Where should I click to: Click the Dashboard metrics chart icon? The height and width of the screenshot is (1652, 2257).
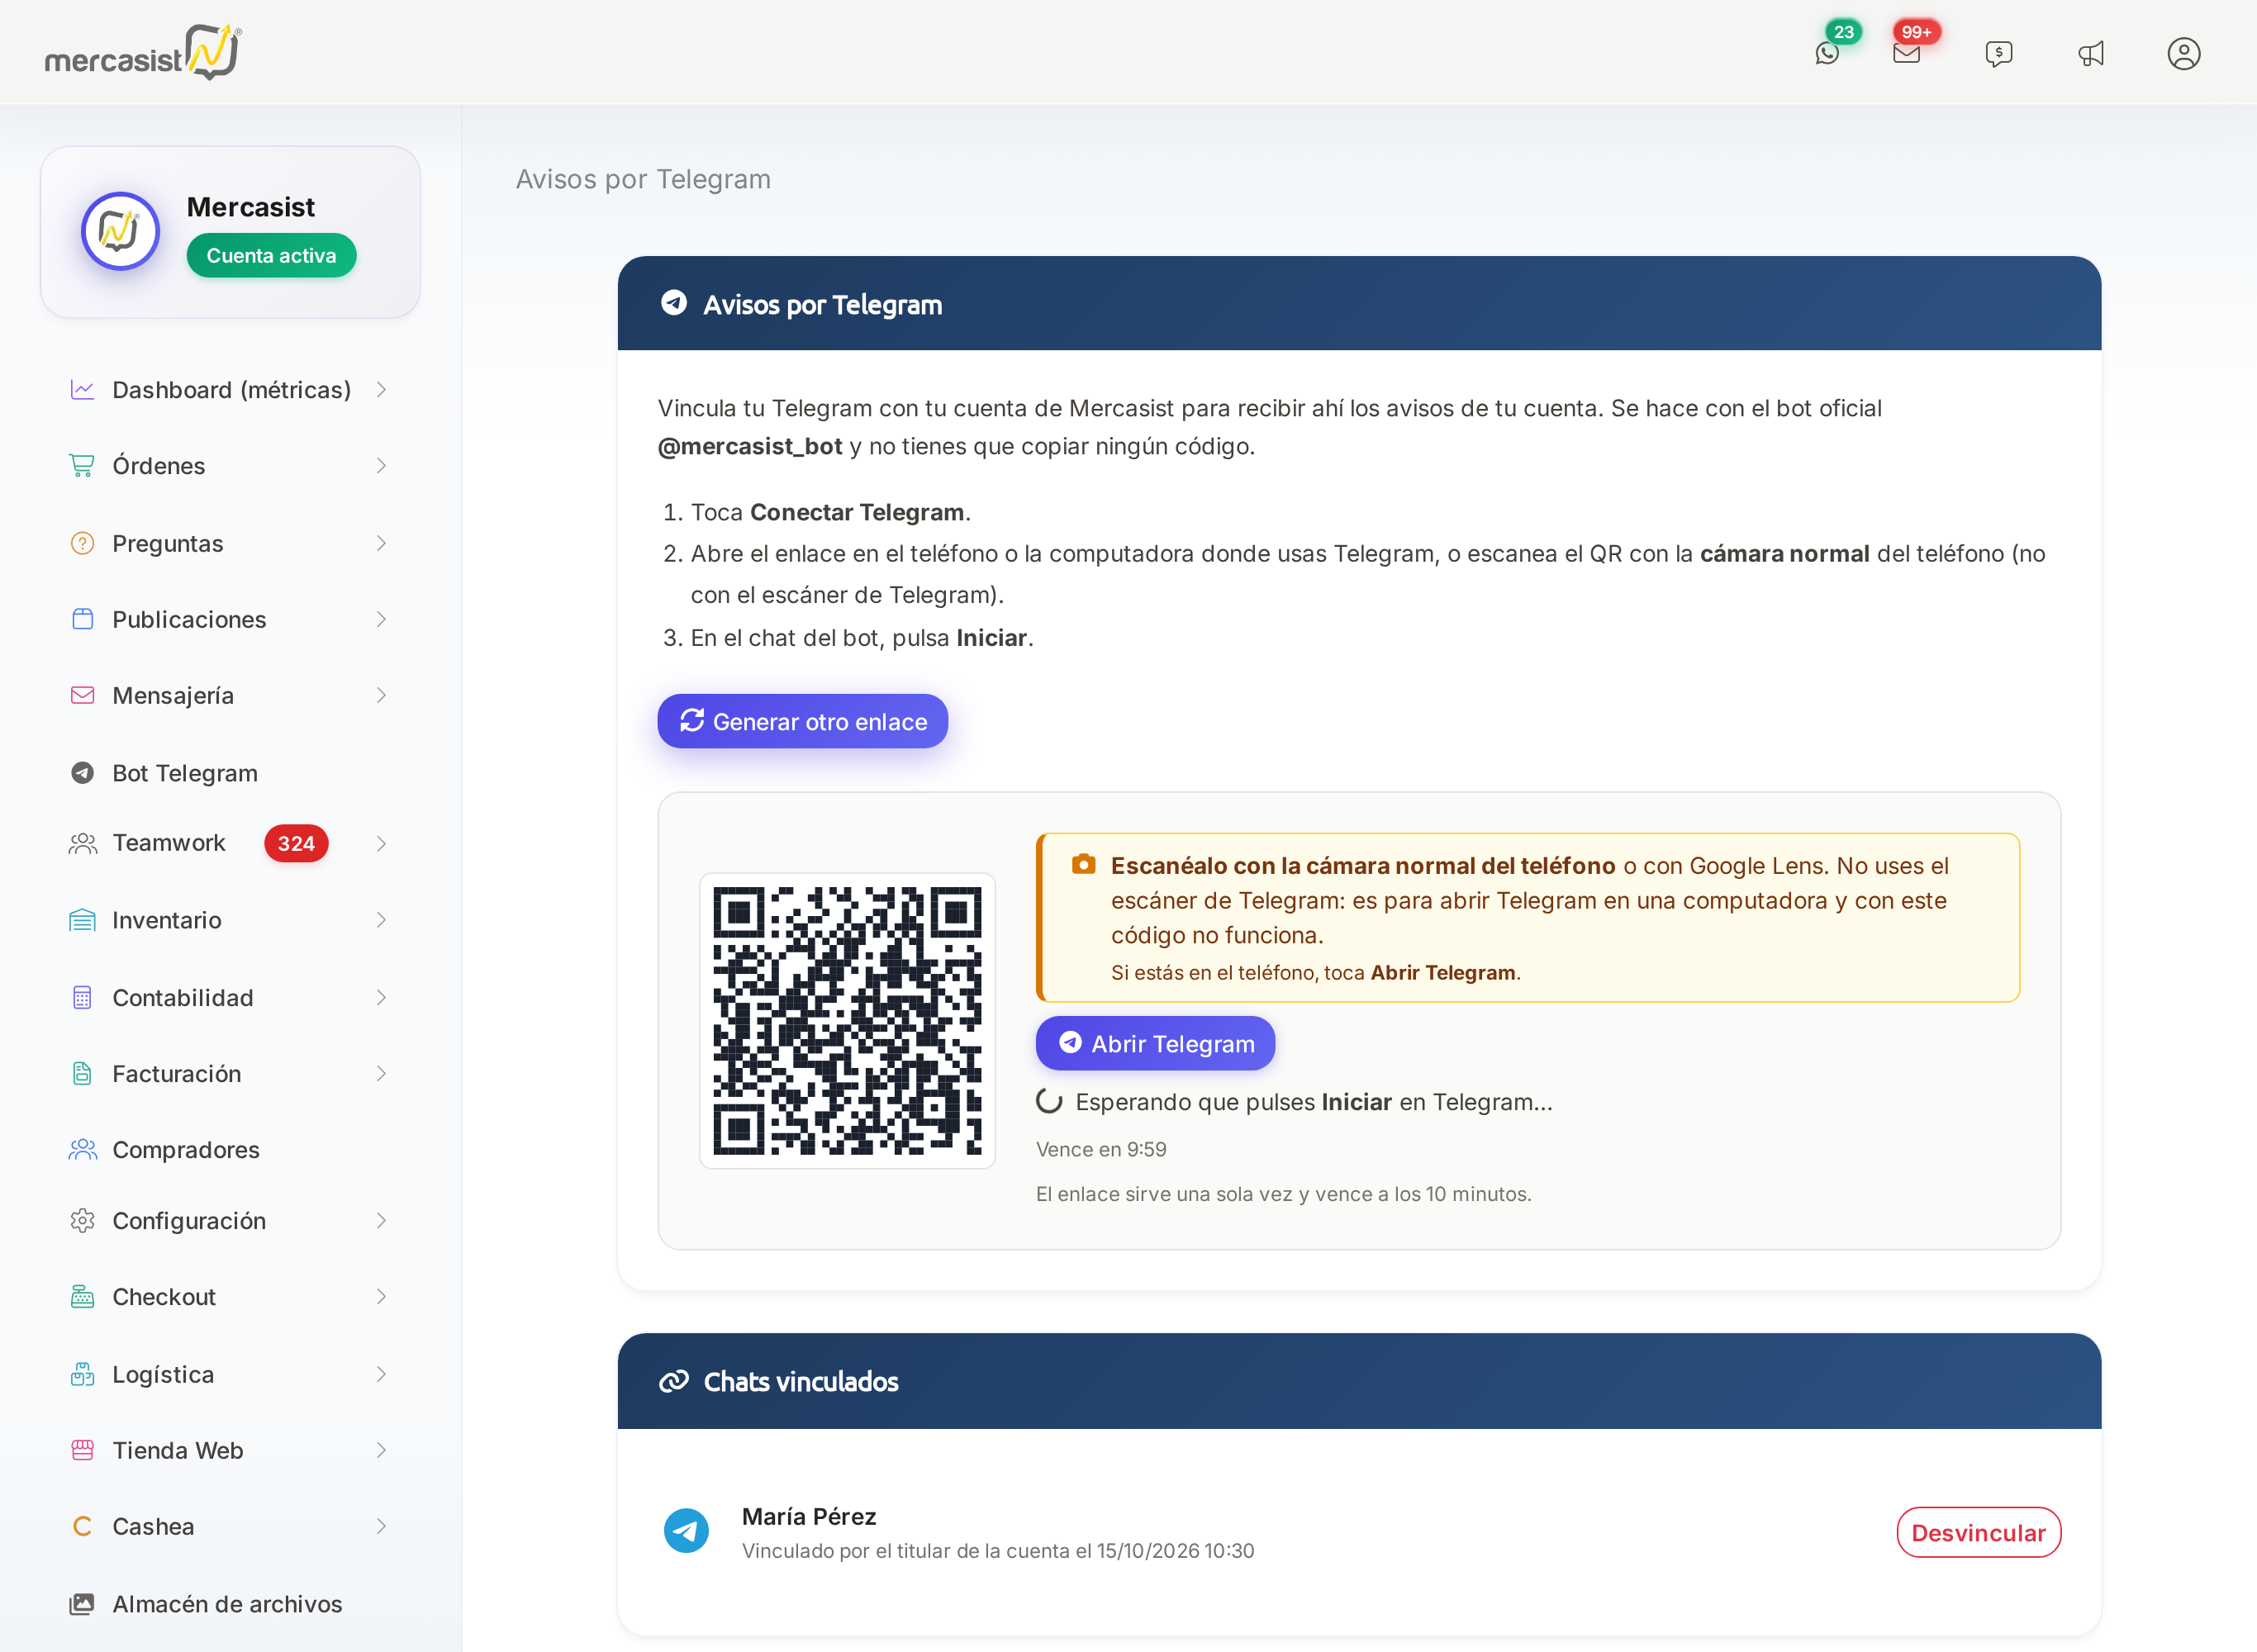(82, 389)
